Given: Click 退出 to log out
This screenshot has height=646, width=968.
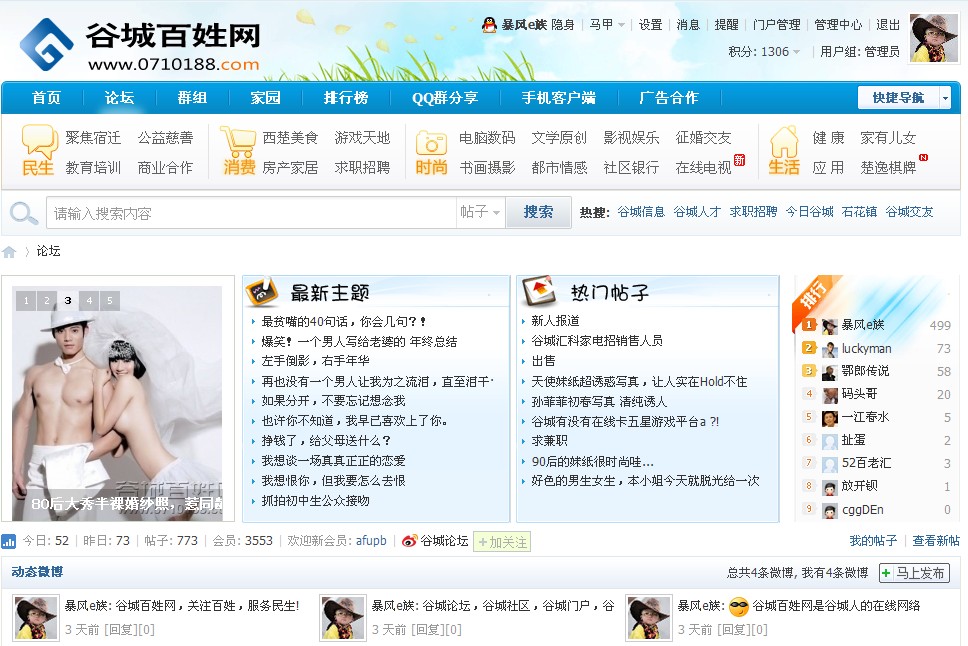Looking at the screenshot, I should (888, 25).
